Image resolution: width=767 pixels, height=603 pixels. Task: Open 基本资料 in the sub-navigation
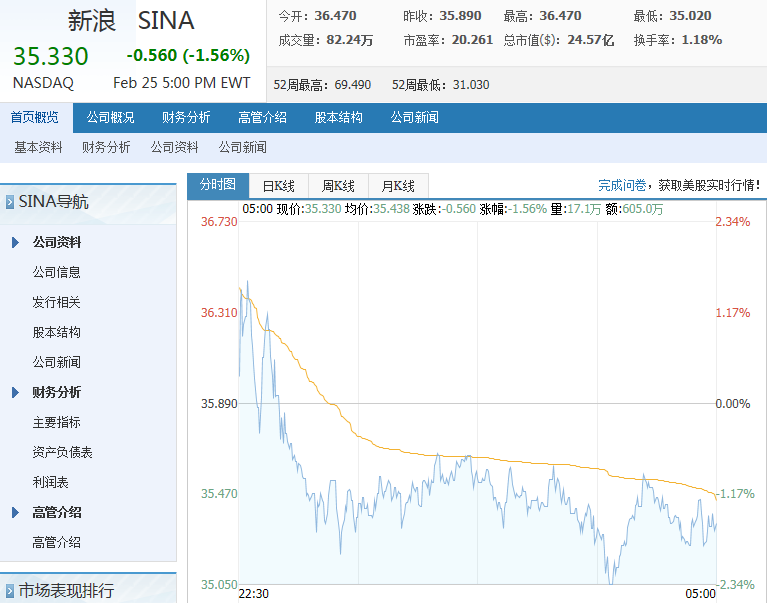[38, 147]
